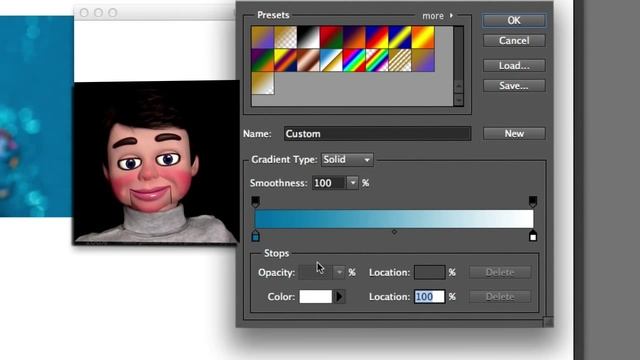This screenshot has width=640, height=360.
Task: Click the puppet character image in document
Action: (x=156, y=162)
